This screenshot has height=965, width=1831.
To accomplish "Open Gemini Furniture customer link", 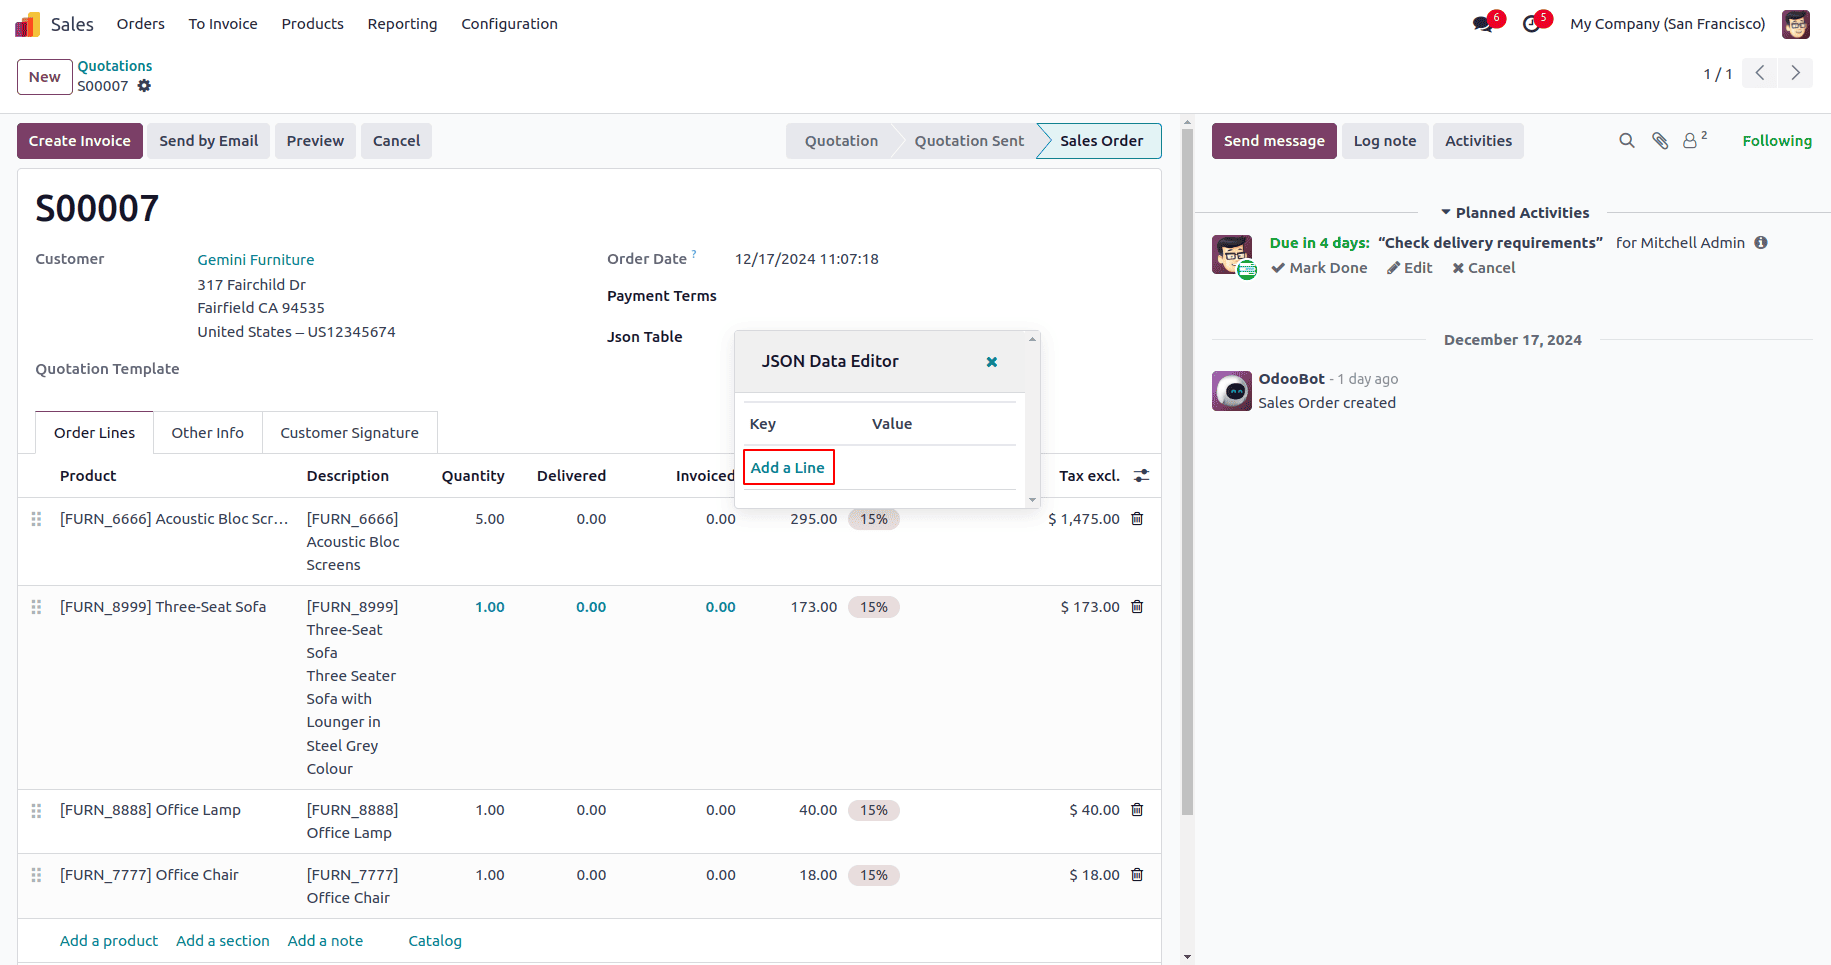I will pyautogui.click(x=256, y=260).
